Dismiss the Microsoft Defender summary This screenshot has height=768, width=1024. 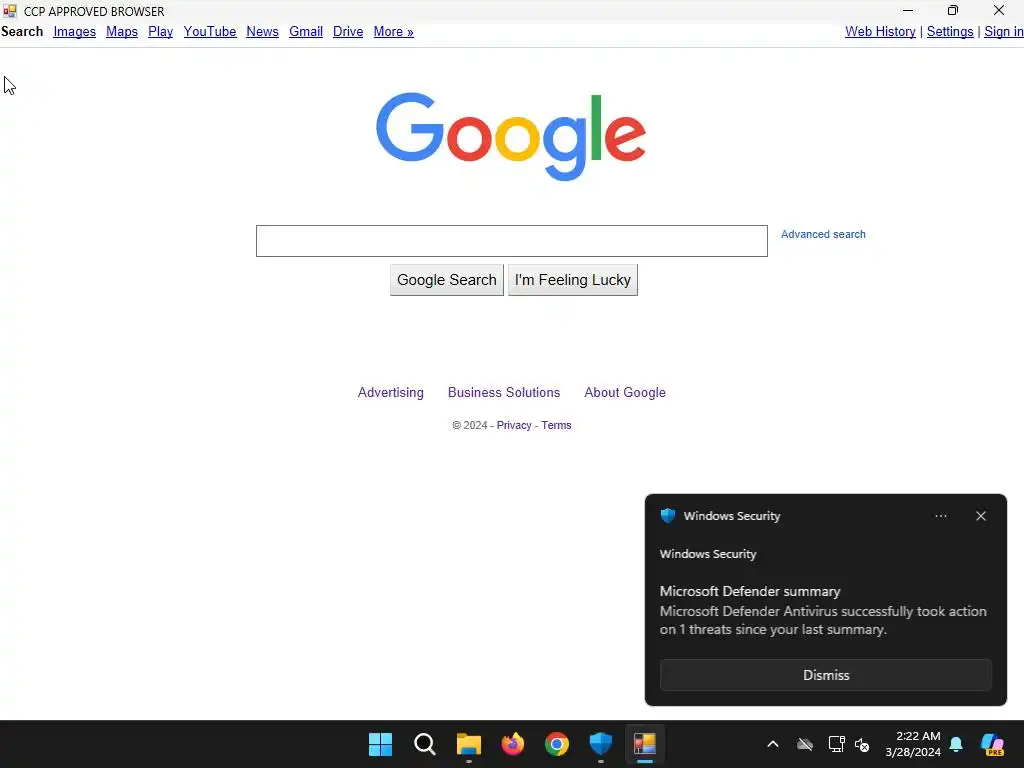825,675
